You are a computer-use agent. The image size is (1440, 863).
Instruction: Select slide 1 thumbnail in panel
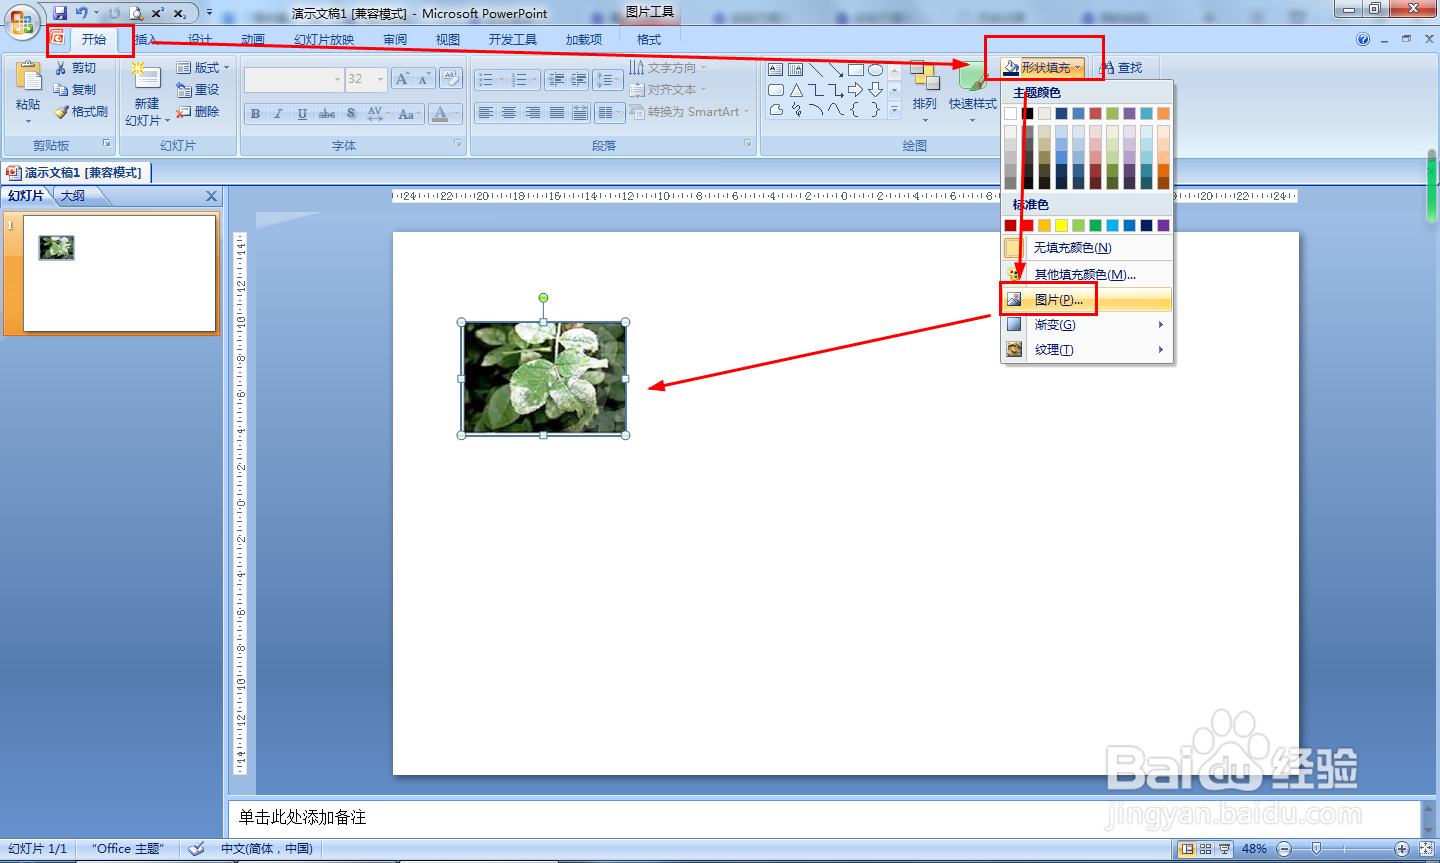[x=120, y=273]
